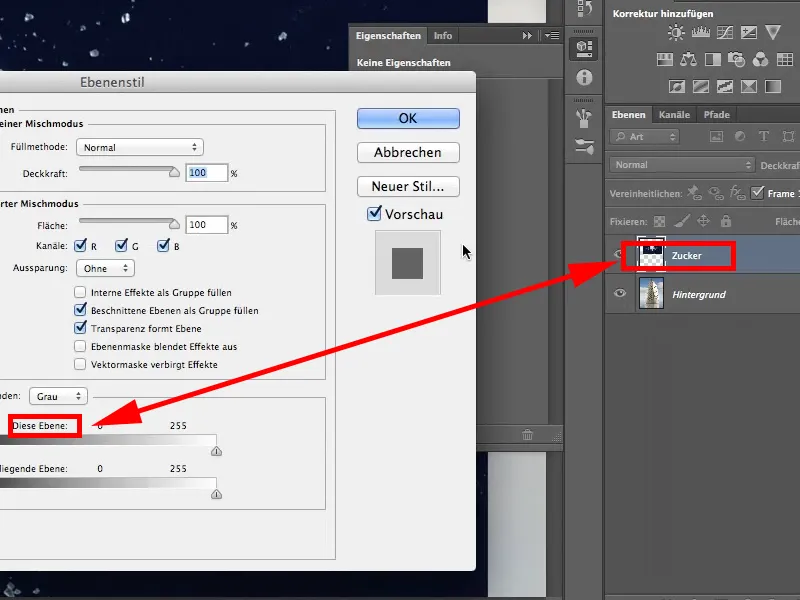800x600 pixels.
Task: Open the Füllmethode dropdown
Action: coord(140,147)
